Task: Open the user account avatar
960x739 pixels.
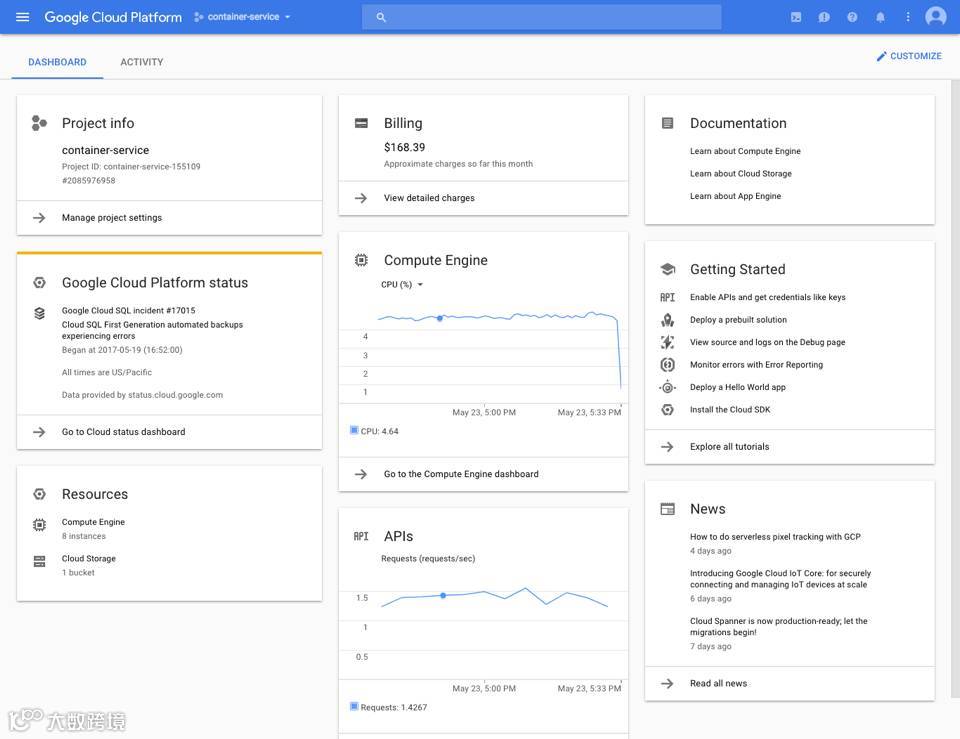Action: click(x=936, y=17)
